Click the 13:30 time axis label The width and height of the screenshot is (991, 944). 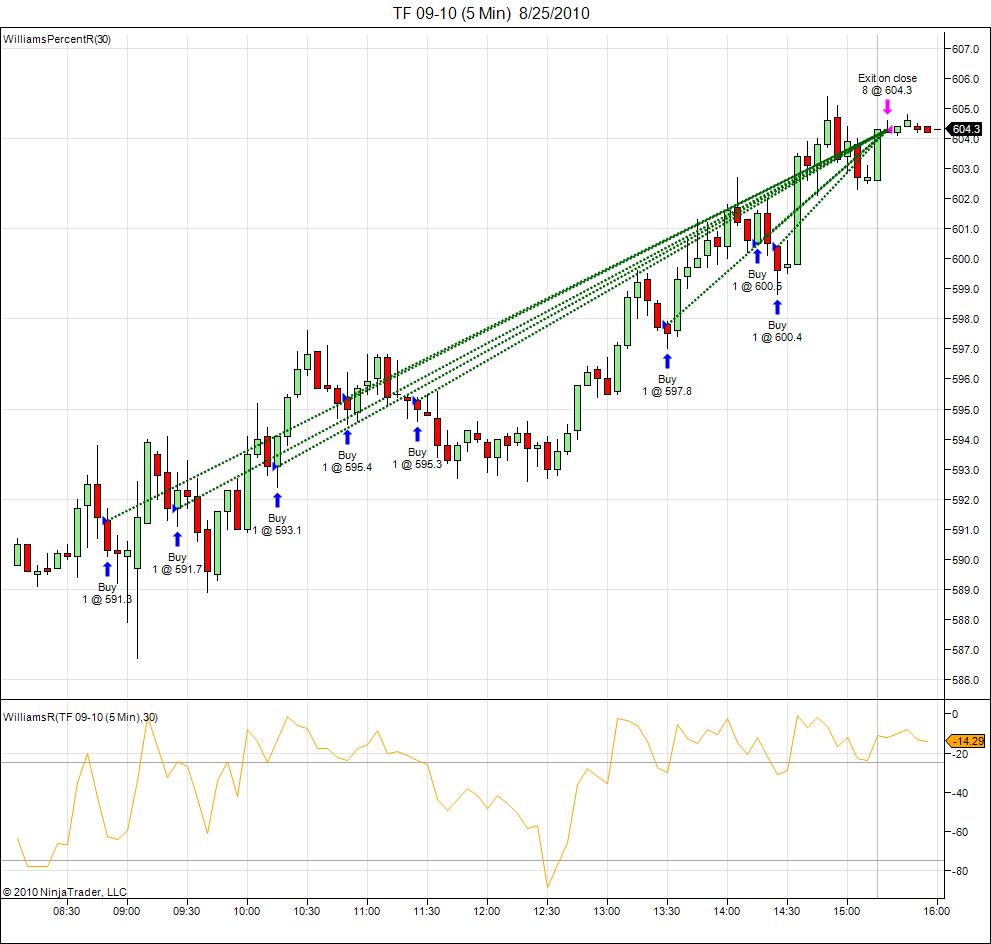tap(667, 911)
